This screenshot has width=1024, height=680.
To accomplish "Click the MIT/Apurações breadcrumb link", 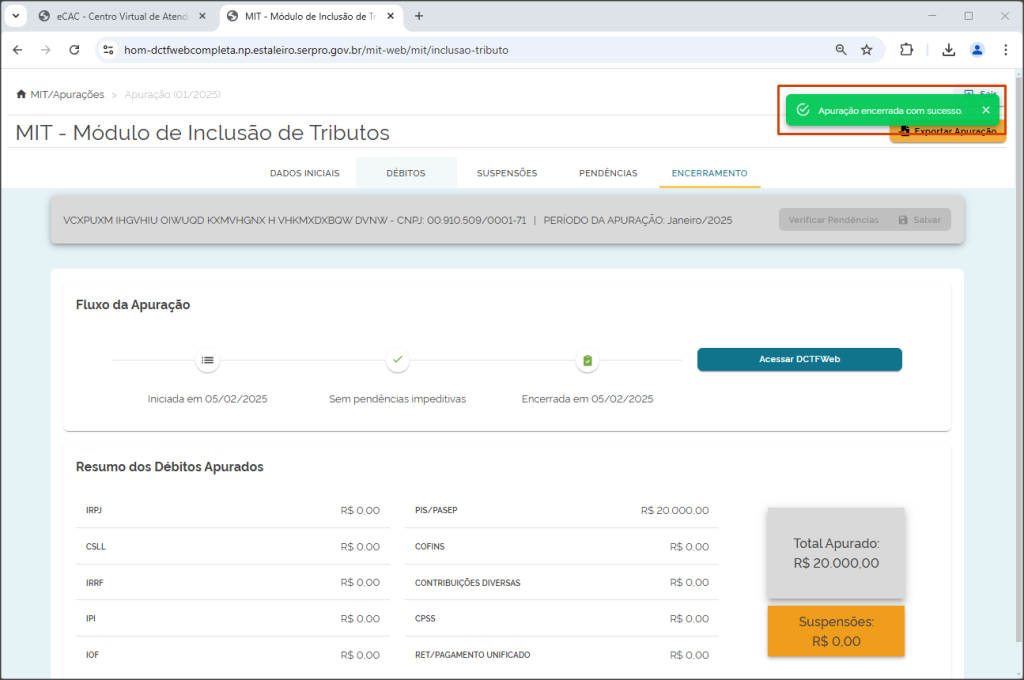I will coord(67,94).
